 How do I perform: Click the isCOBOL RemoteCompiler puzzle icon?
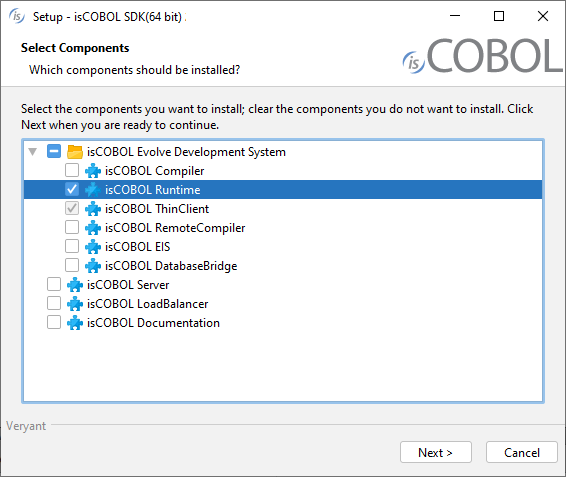(93, 228)
